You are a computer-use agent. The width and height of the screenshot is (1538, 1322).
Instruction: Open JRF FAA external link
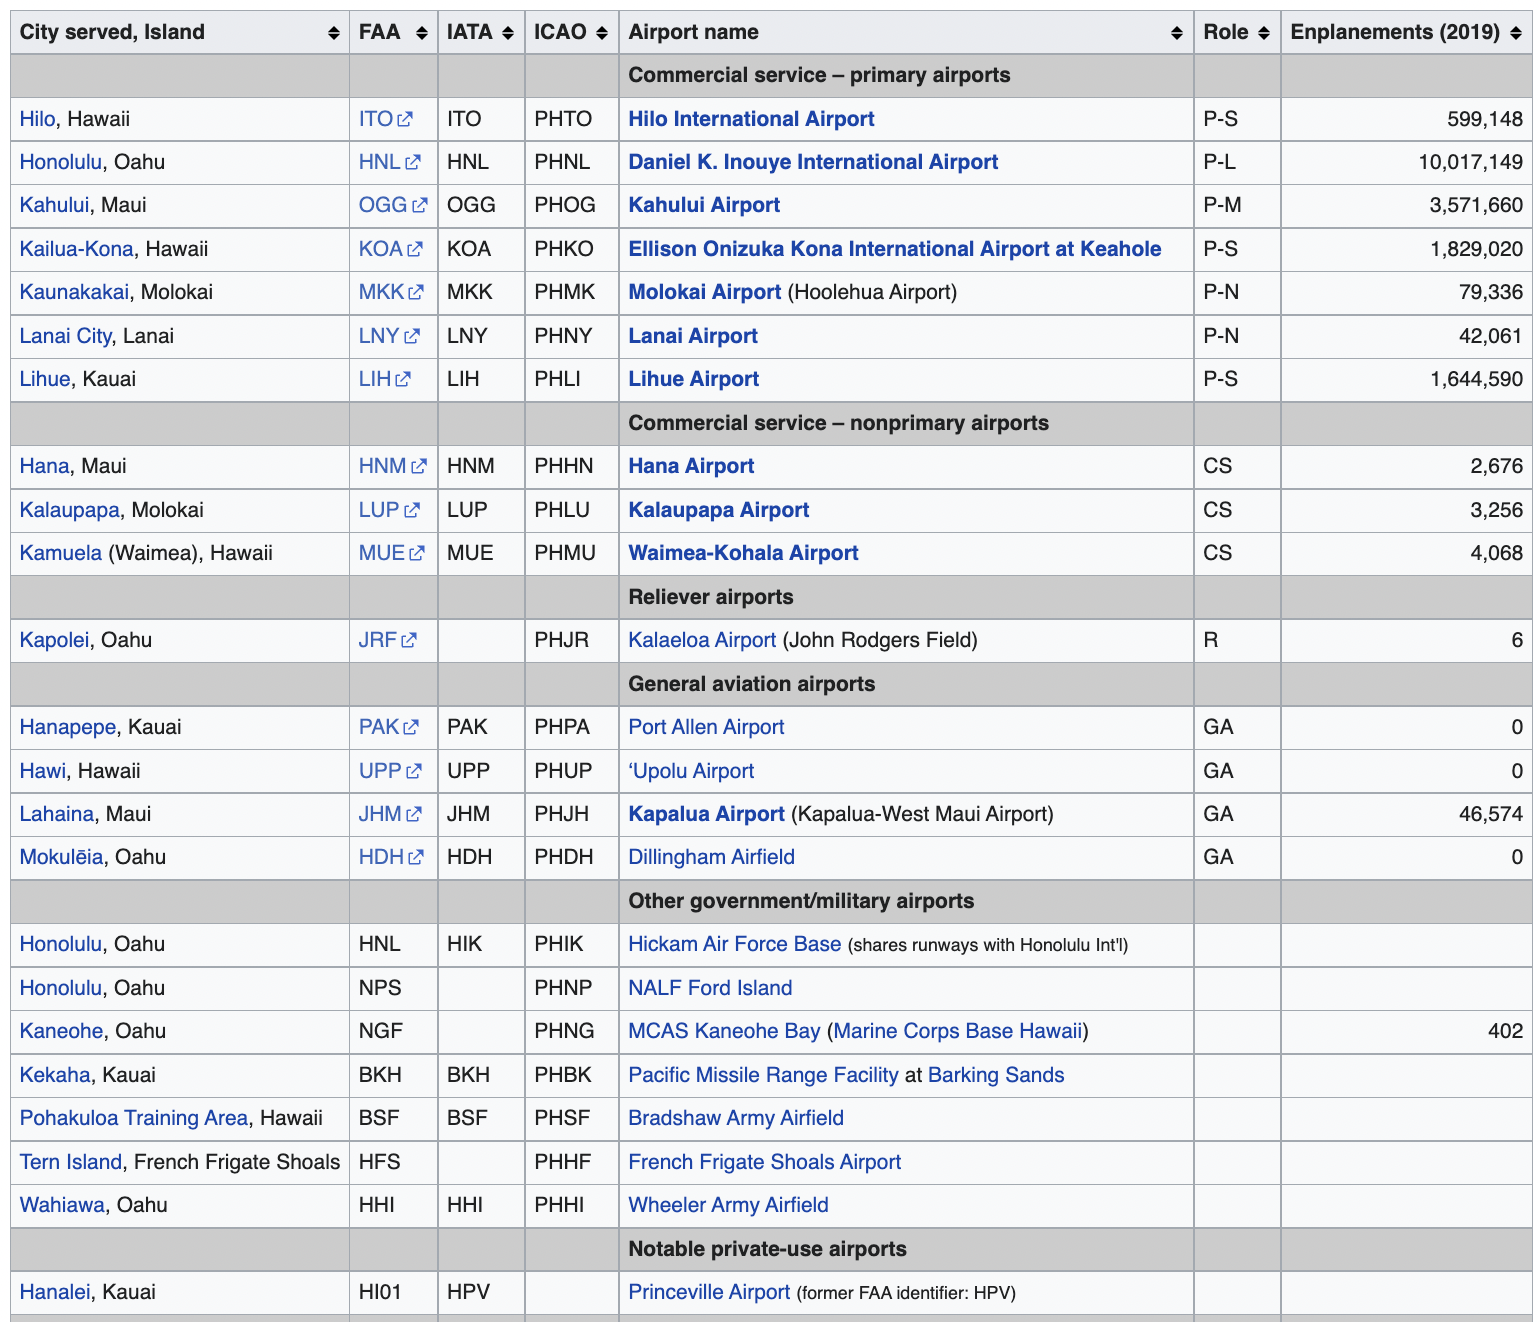click(x=387, y=640)
